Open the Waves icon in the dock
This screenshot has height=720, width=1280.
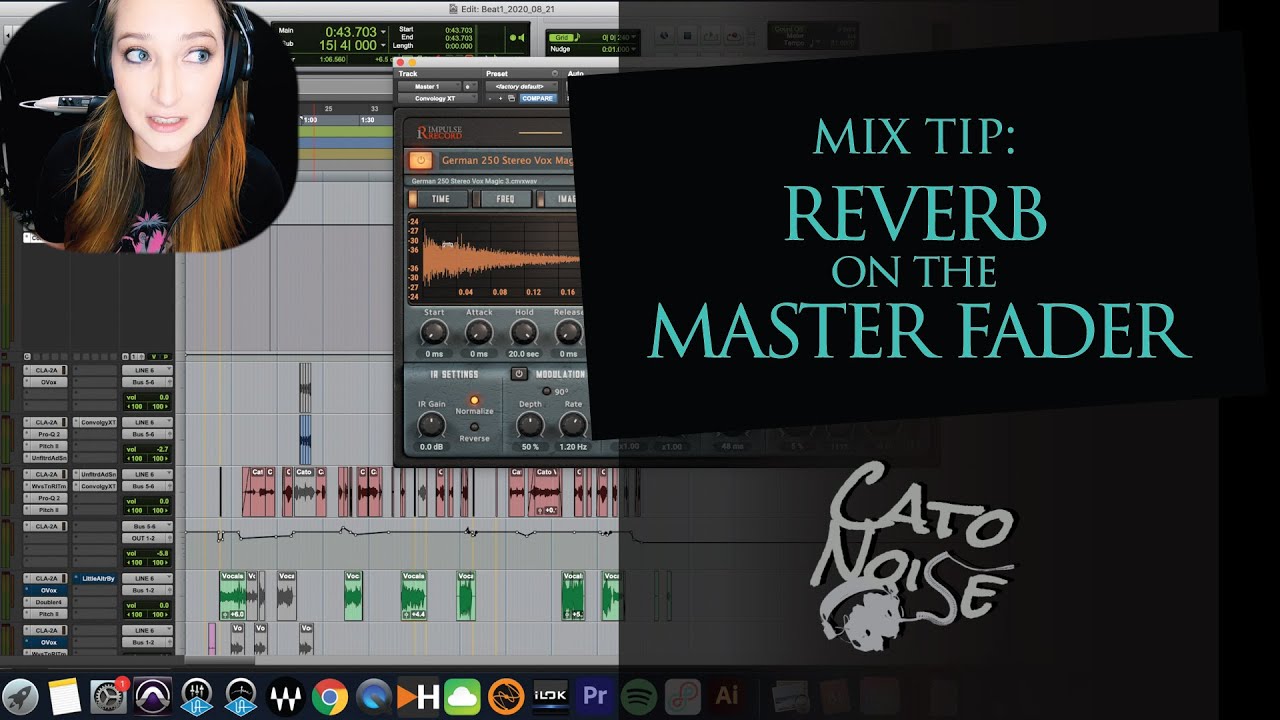point(285,696)
